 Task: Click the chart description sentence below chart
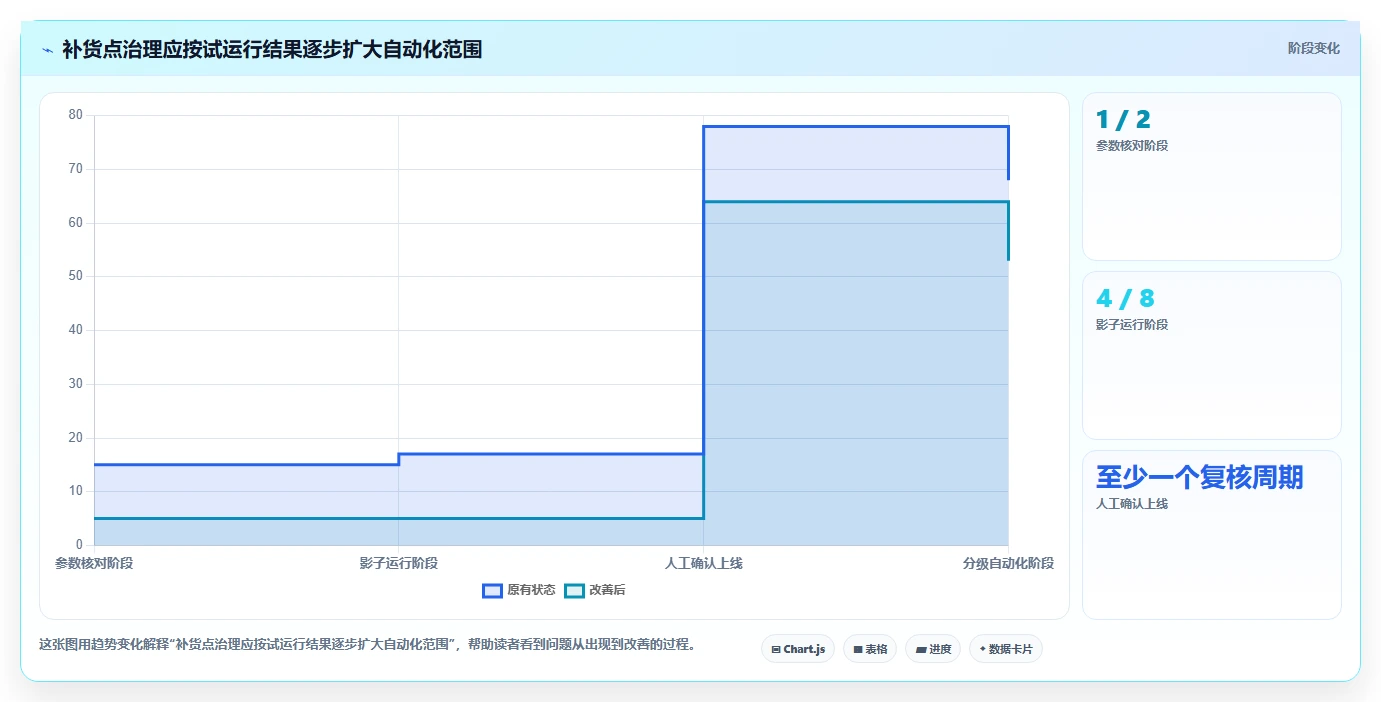pyautogui.click(x=367, y=644)
